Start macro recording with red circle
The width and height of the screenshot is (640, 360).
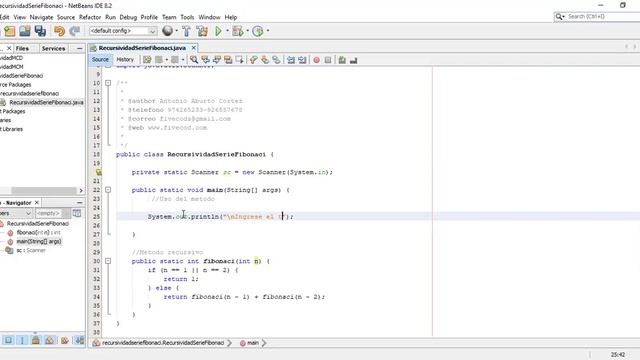pyautogui.click(x=316, y=60)
